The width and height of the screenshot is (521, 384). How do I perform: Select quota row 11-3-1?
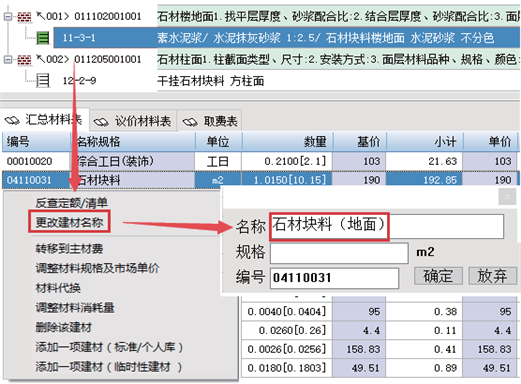tap(287, 38)
